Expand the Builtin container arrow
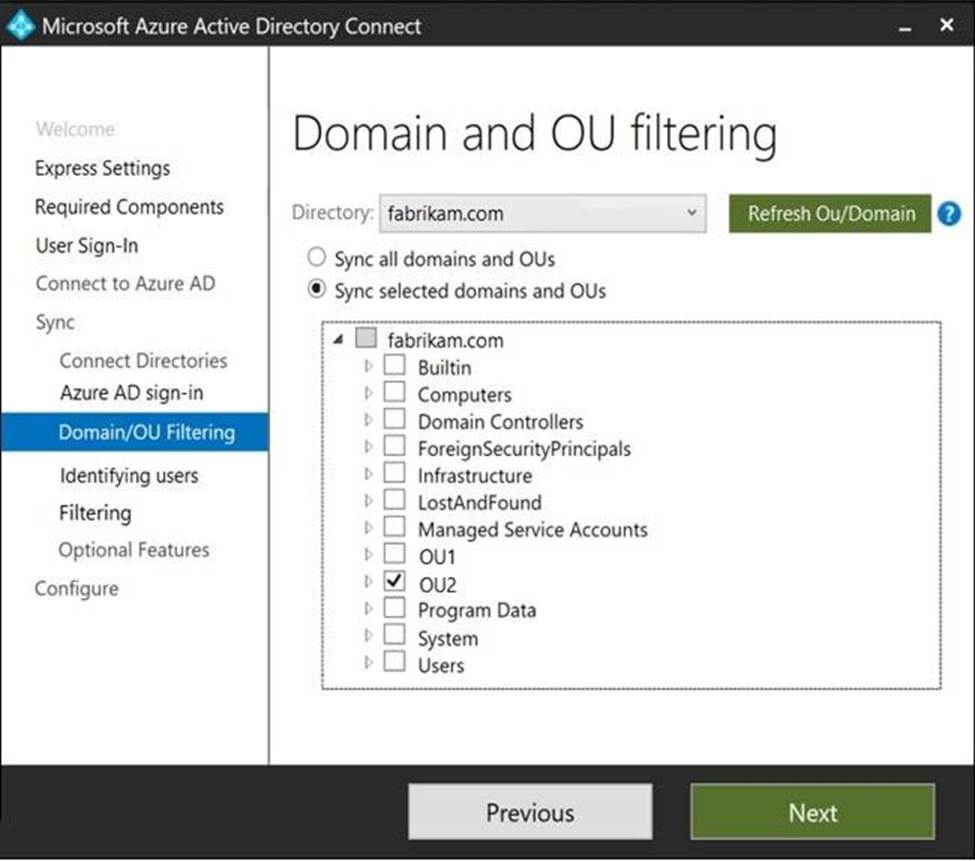 [368, 366]
